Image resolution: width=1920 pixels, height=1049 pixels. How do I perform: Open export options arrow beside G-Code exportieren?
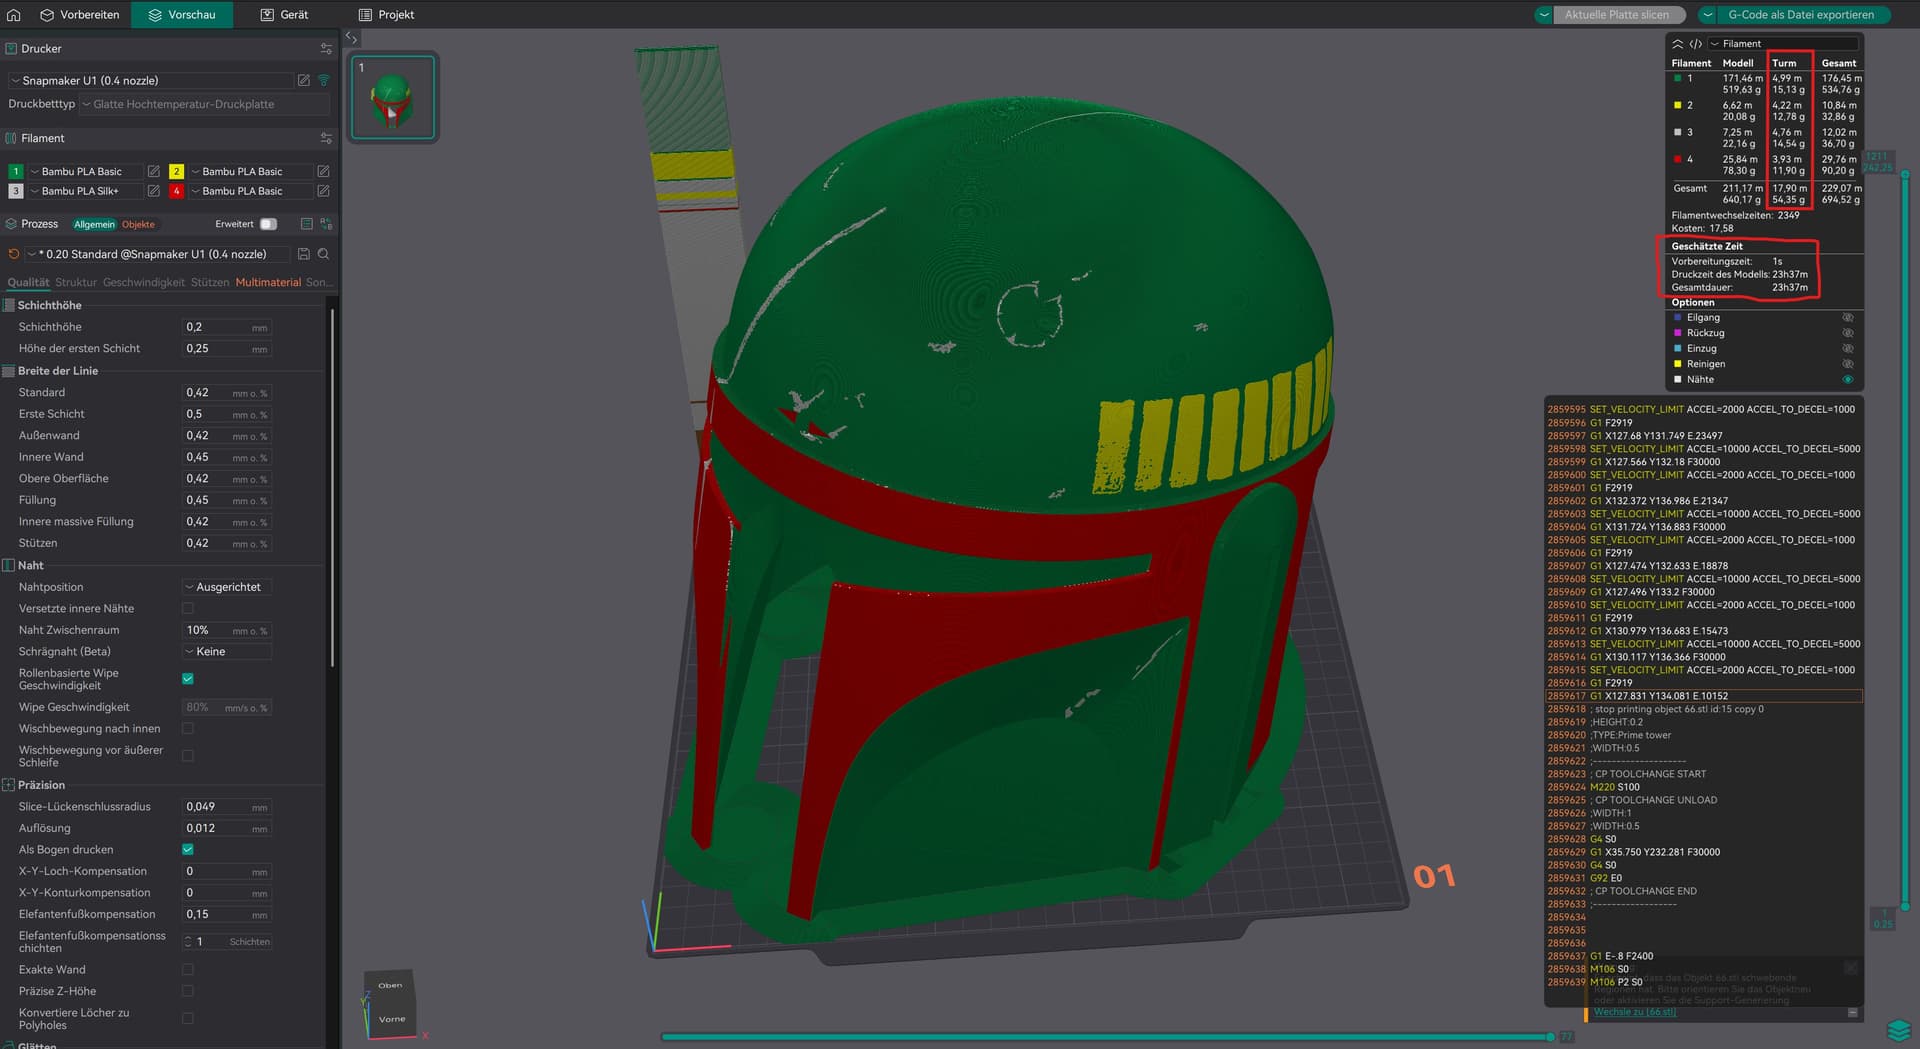click(x=1708, y=15)
